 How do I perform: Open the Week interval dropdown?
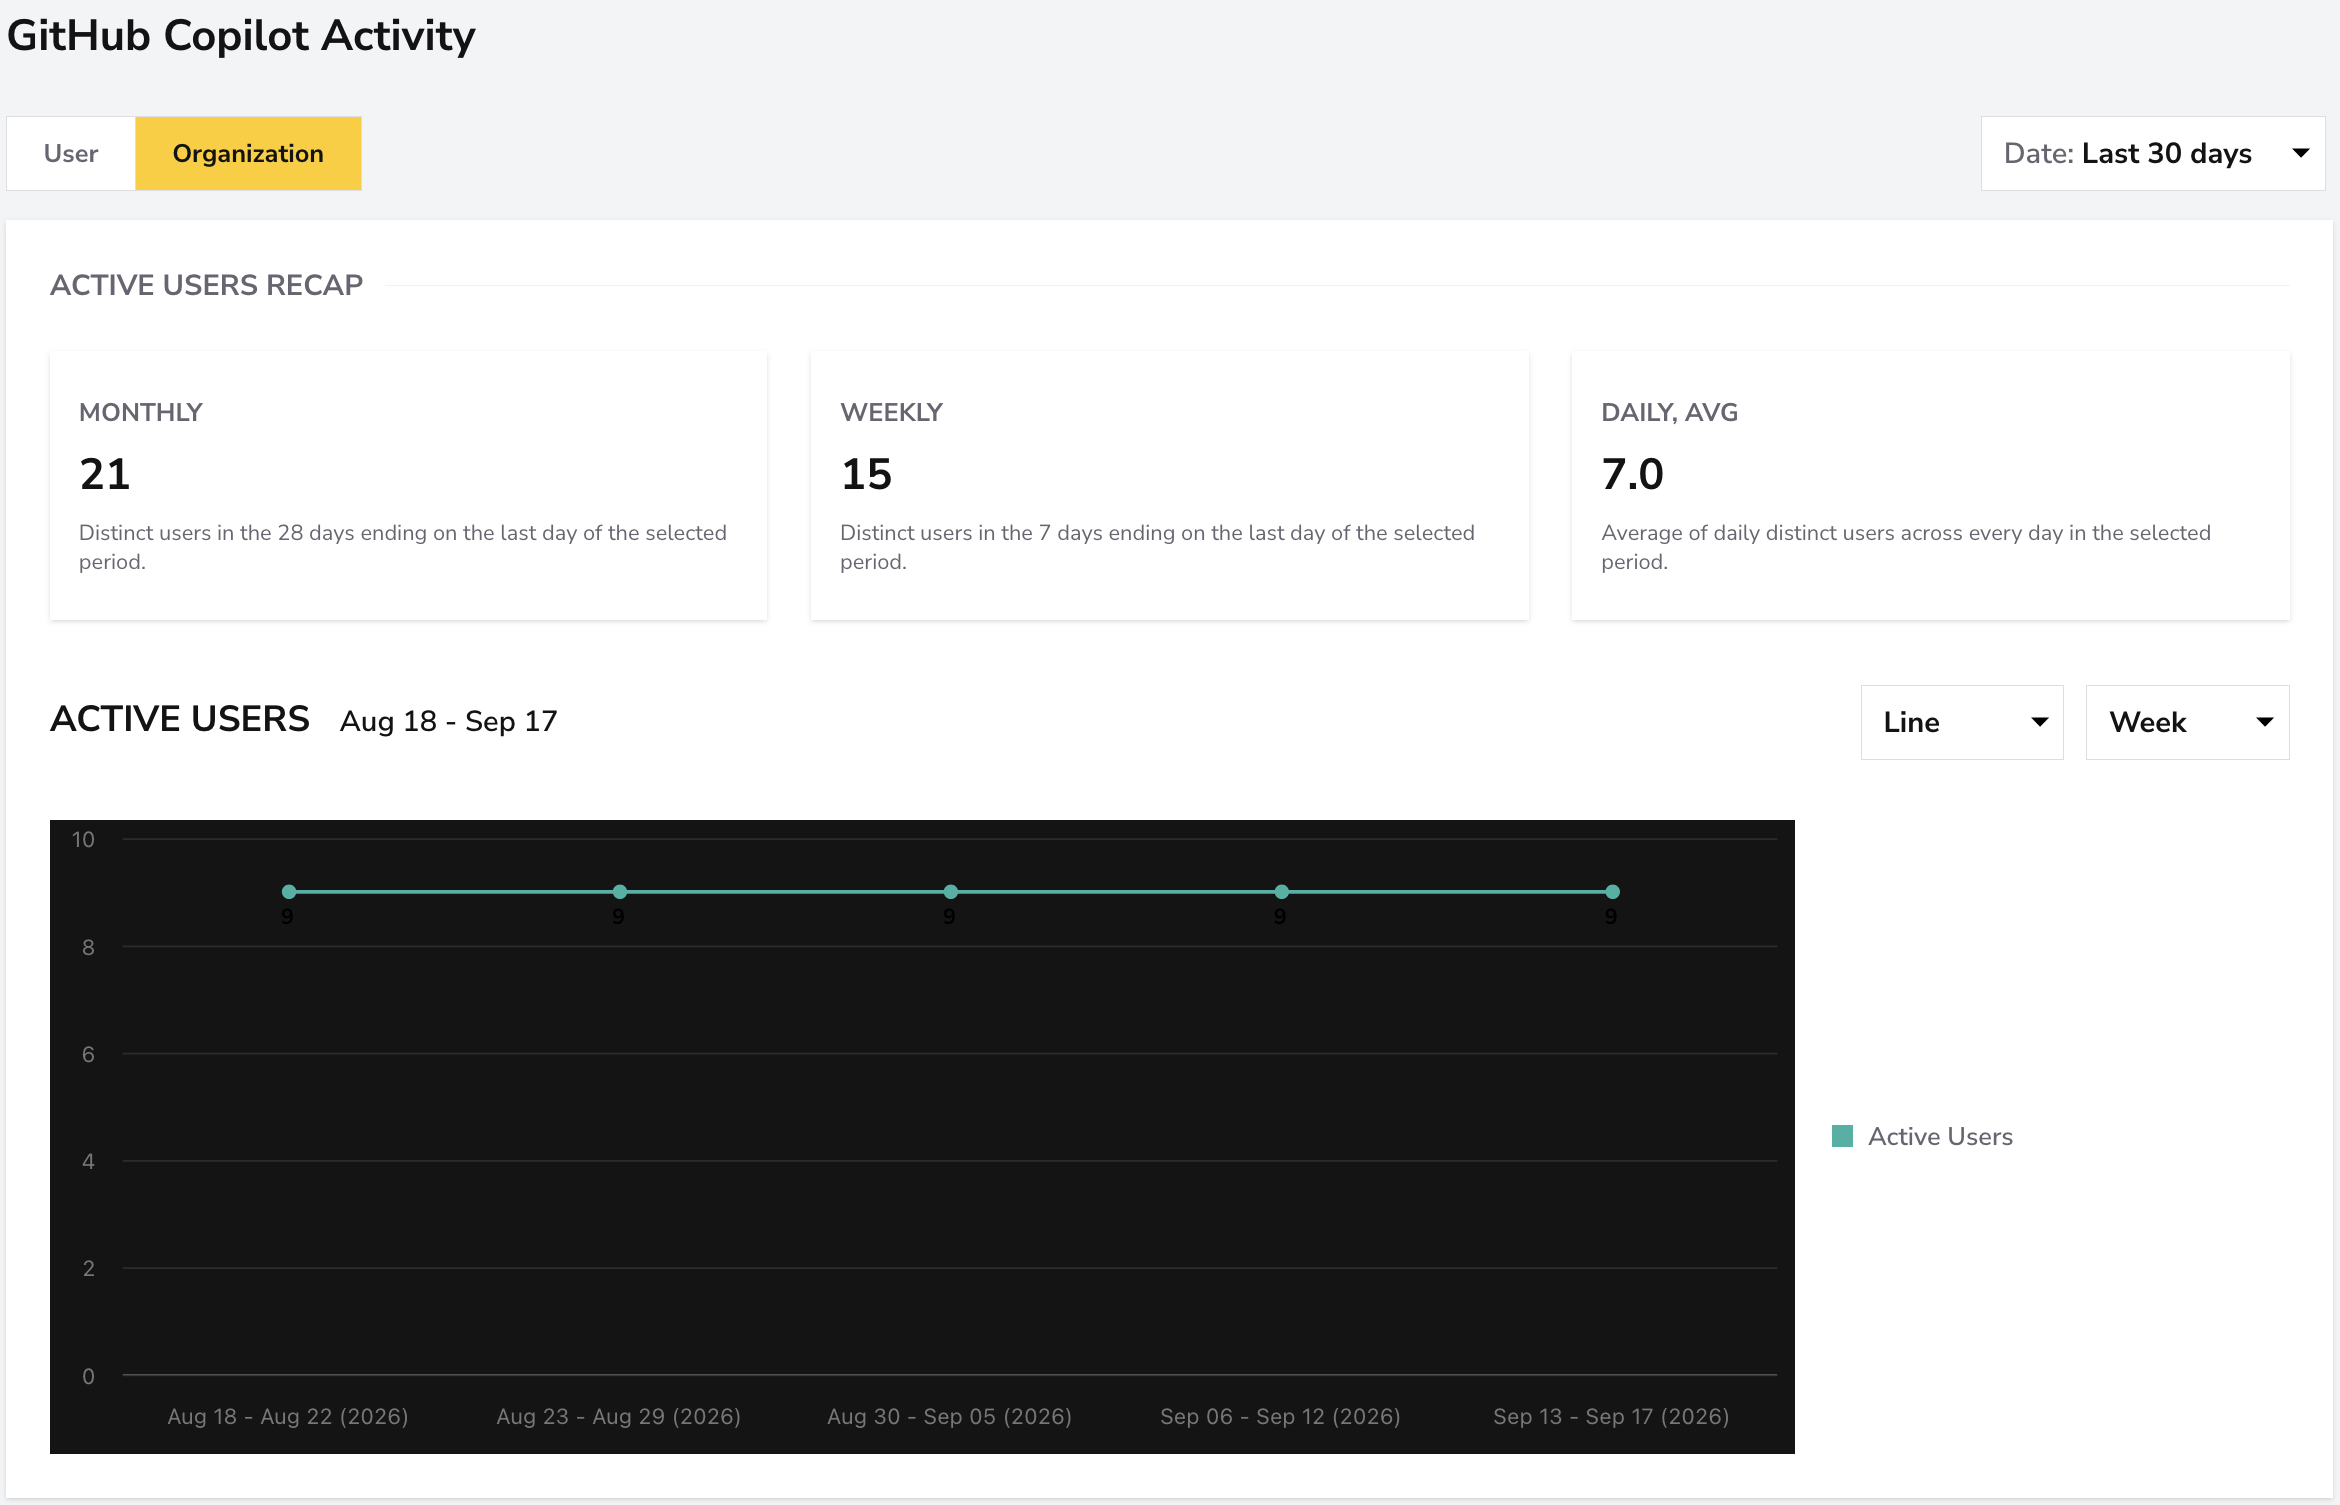tap(2187, 722)
